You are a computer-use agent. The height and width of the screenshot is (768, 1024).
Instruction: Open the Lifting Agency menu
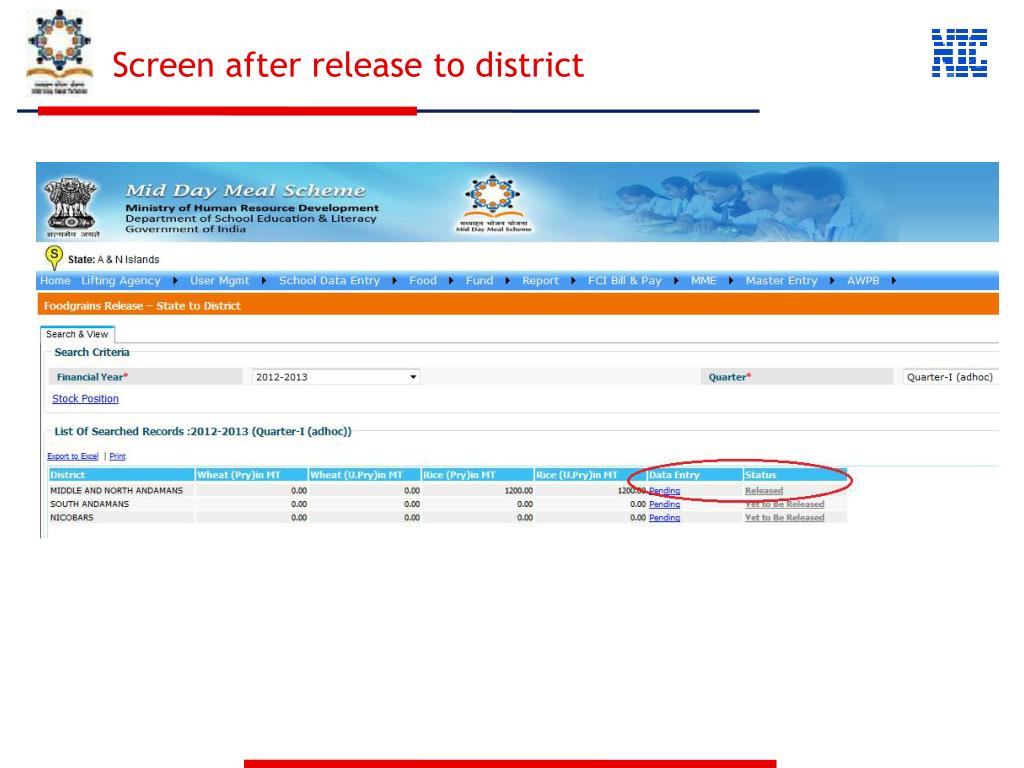coord(121,280)
